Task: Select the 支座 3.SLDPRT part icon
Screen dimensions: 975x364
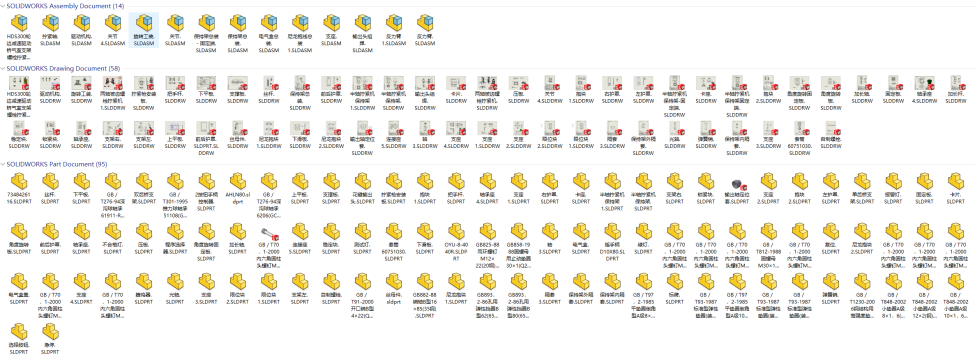Action: pos(206,282)
